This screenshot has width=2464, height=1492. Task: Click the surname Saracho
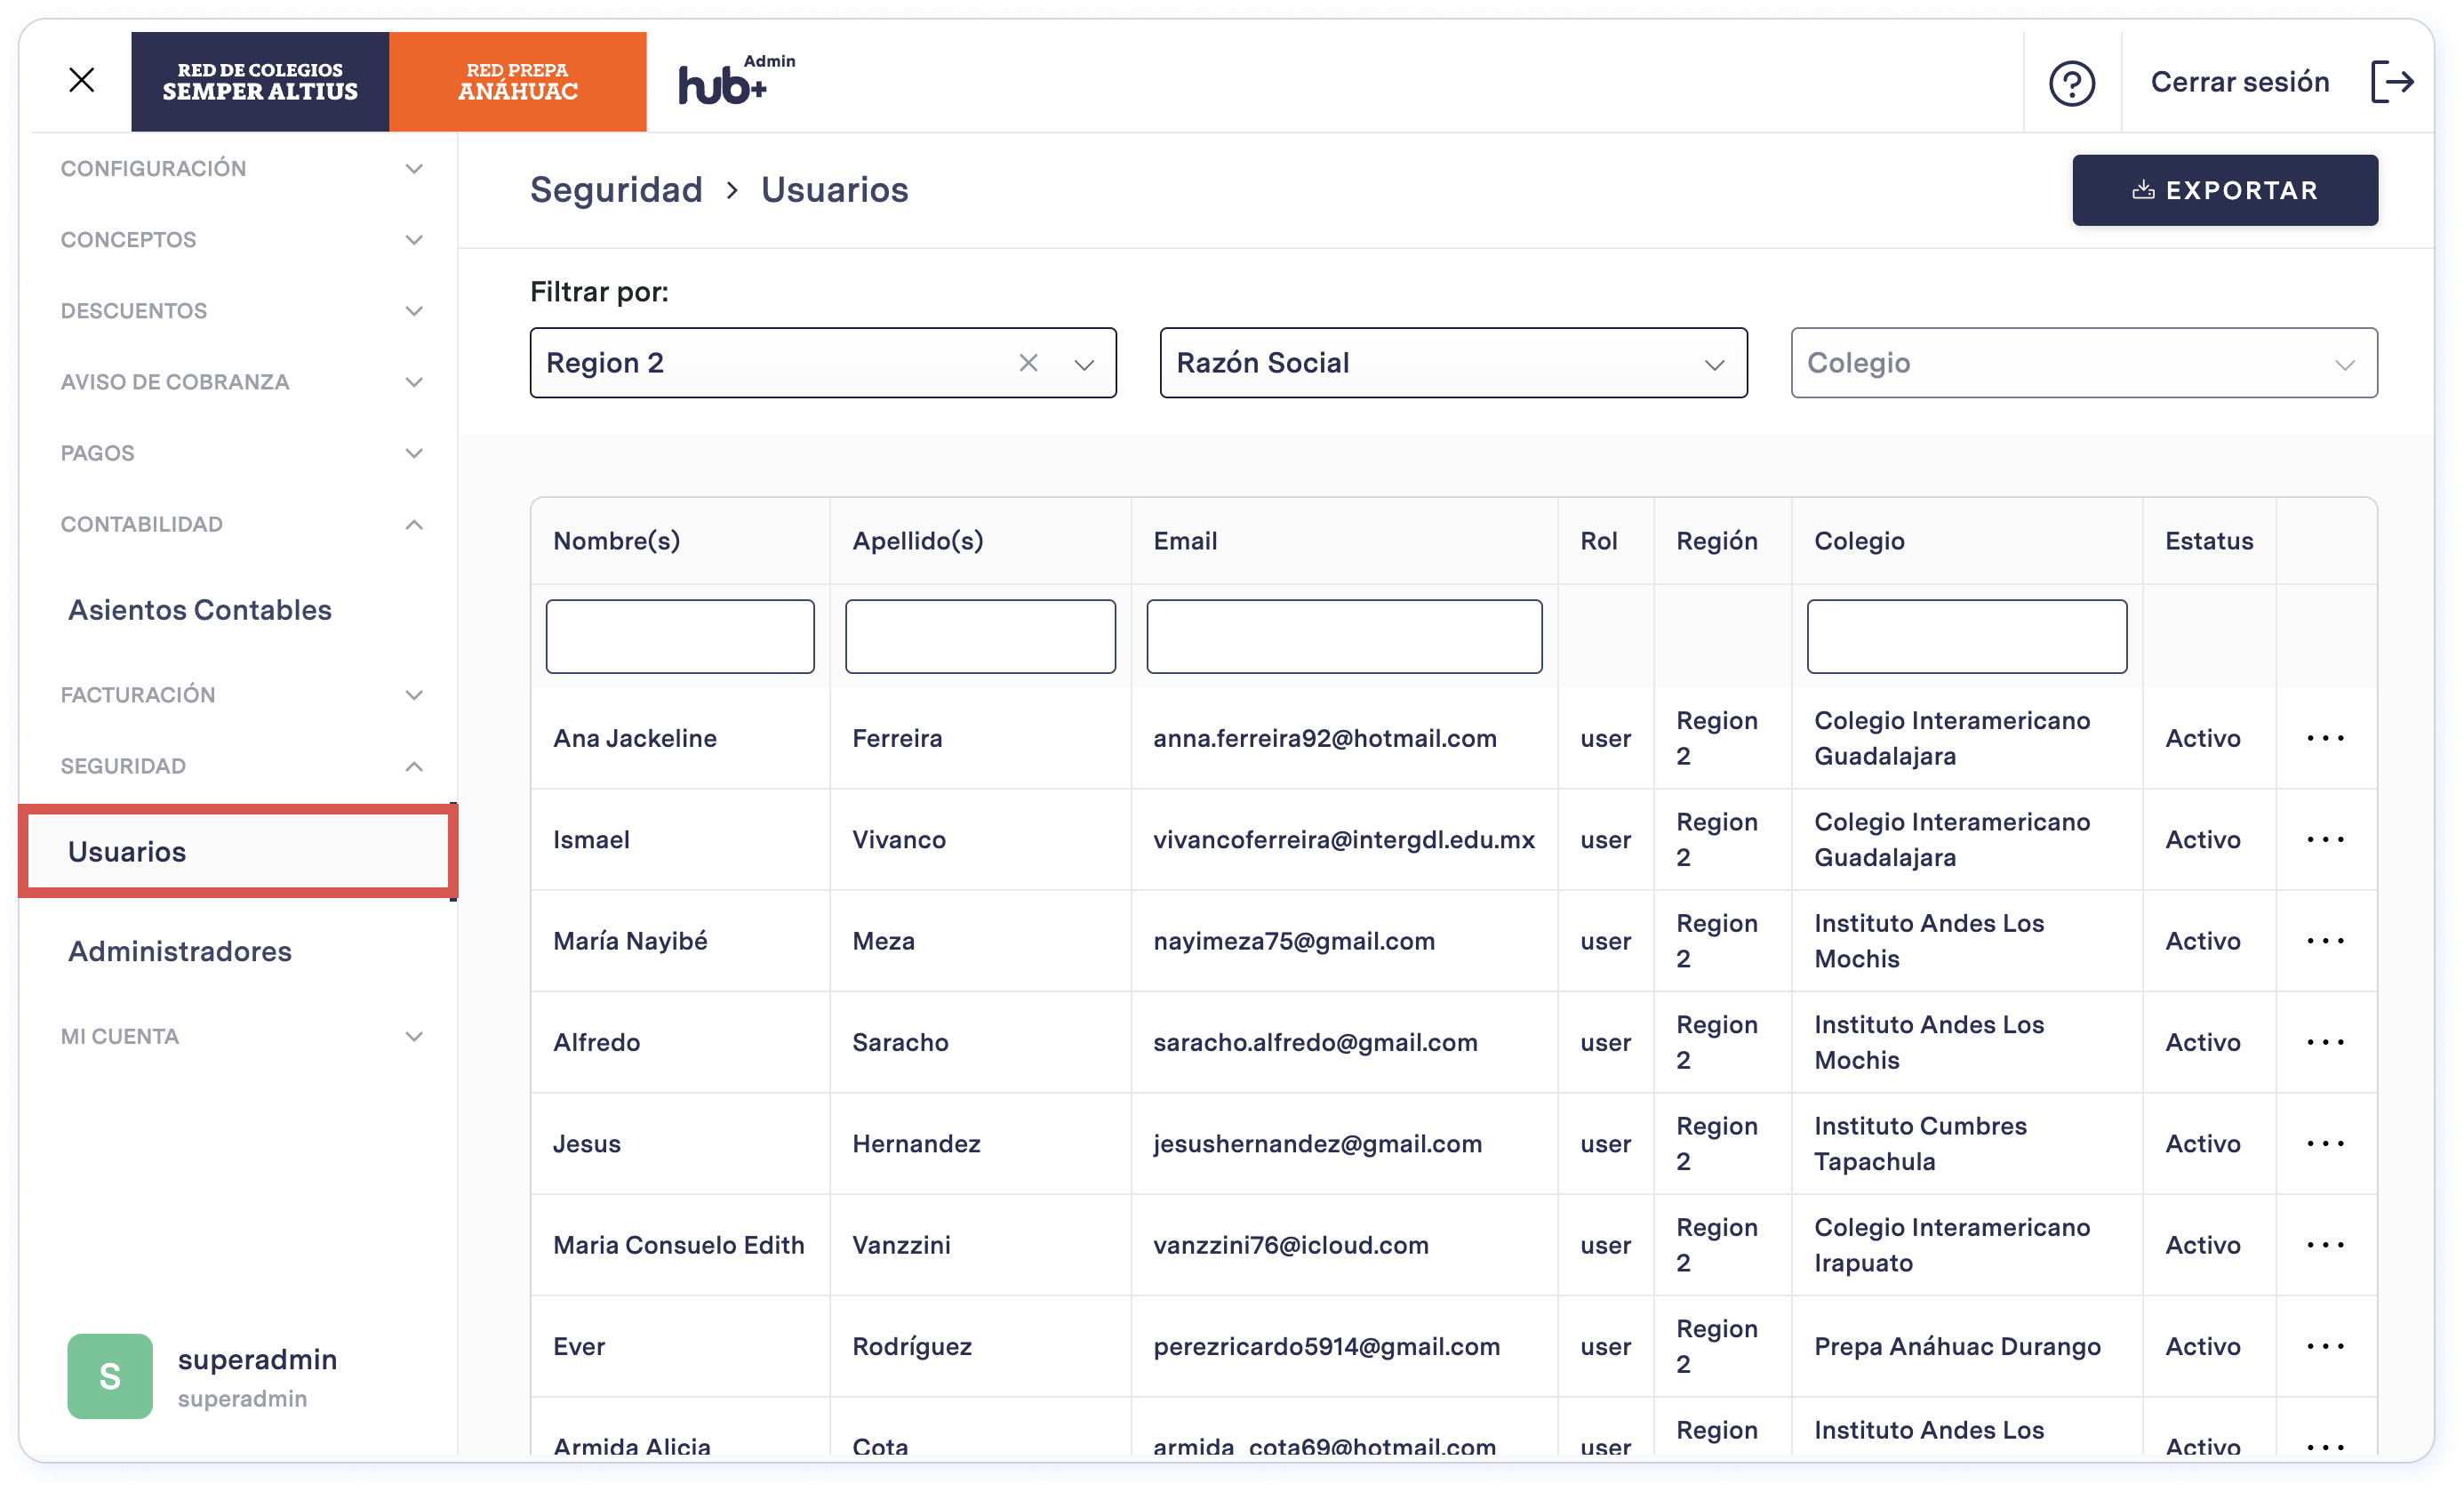(x=900, y=1042)
